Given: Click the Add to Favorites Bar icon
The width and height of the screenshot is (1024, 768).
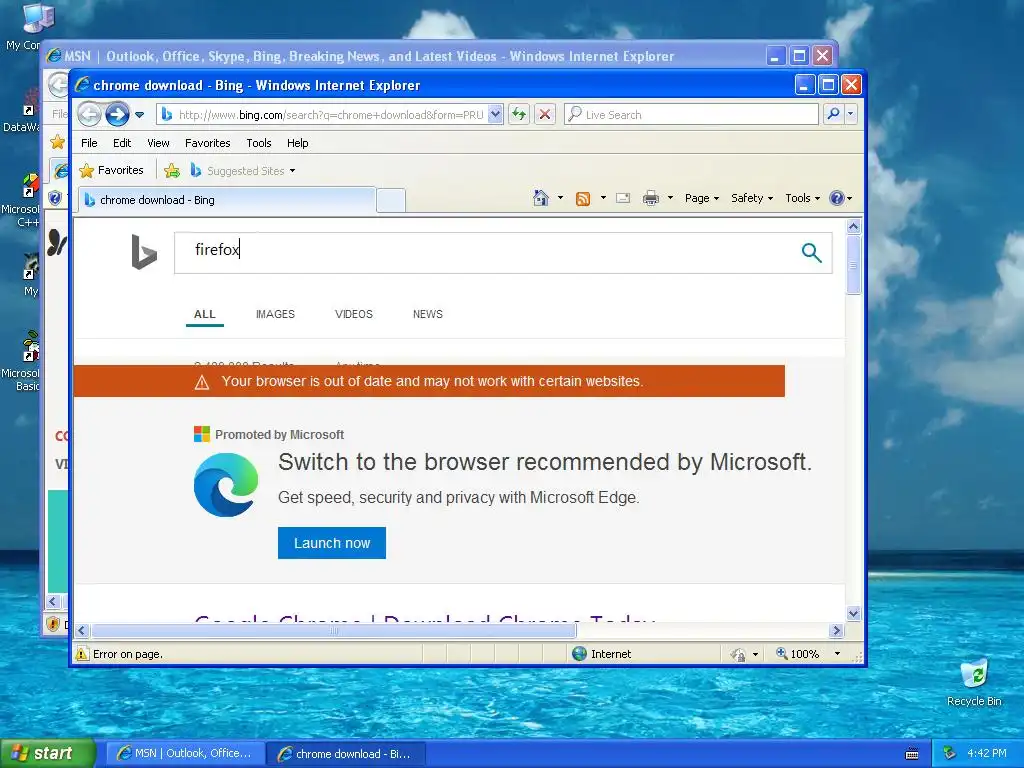Looking at the screenshot, I should click(x=172, y=170).
